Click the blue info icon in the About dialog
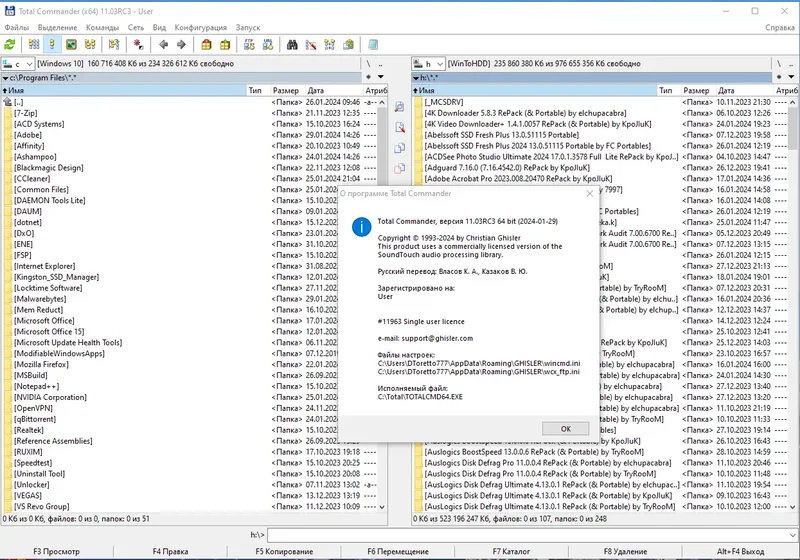Image resolution: width=800 pixels, height=560 pixels. pos(362,227)
